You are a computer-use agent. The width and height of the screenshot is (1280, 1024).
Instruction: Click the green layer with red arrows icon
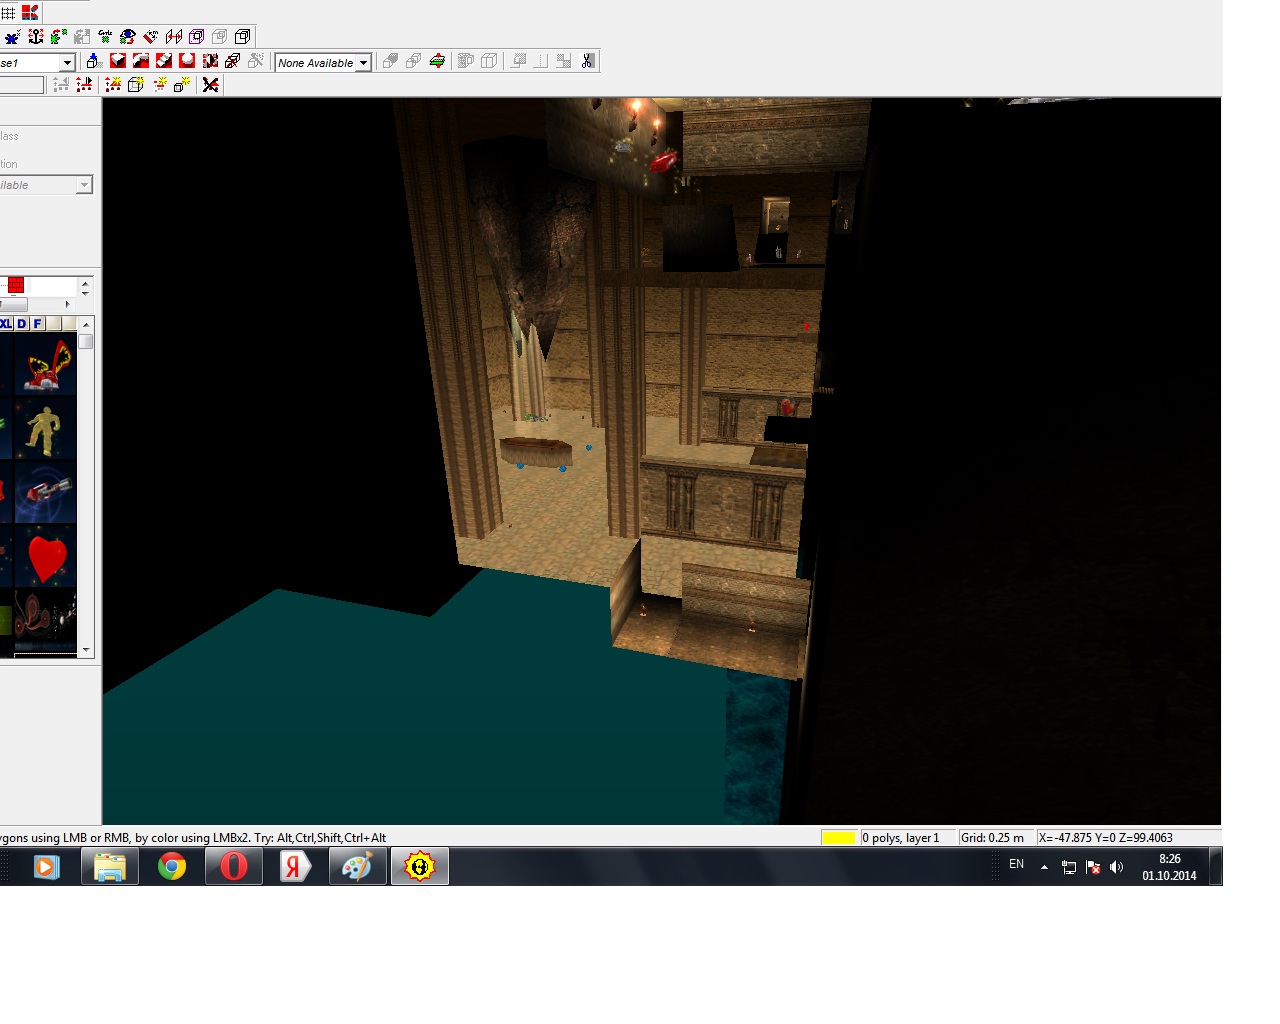coord(437,61)
